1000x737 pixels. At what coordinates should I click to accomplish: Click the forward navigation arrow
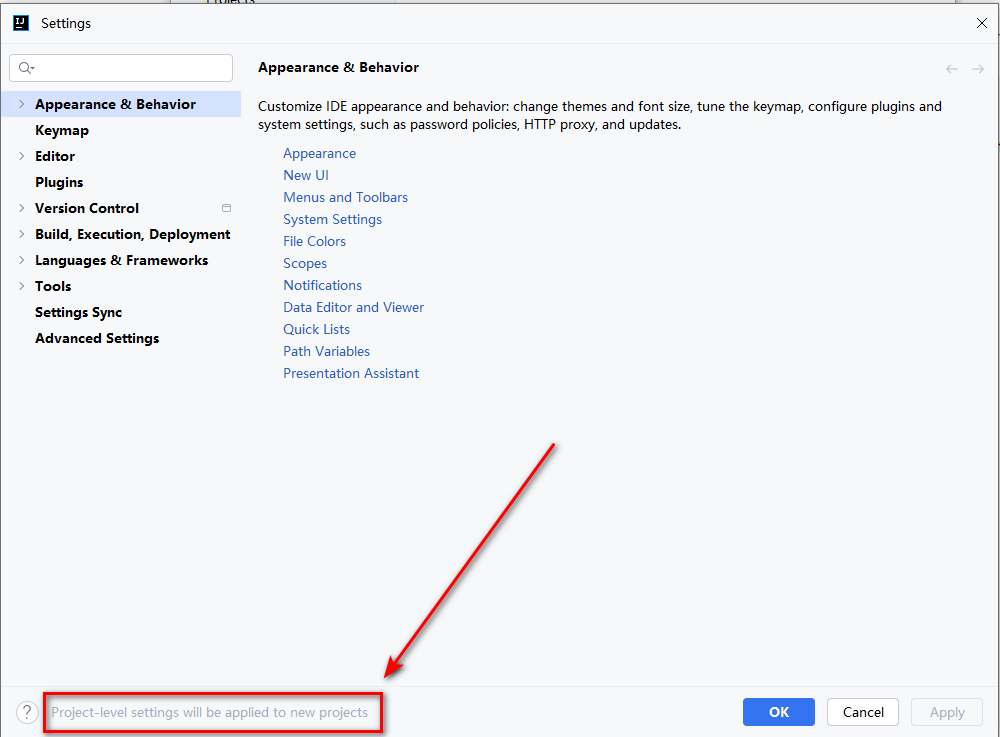click(978, 69)
